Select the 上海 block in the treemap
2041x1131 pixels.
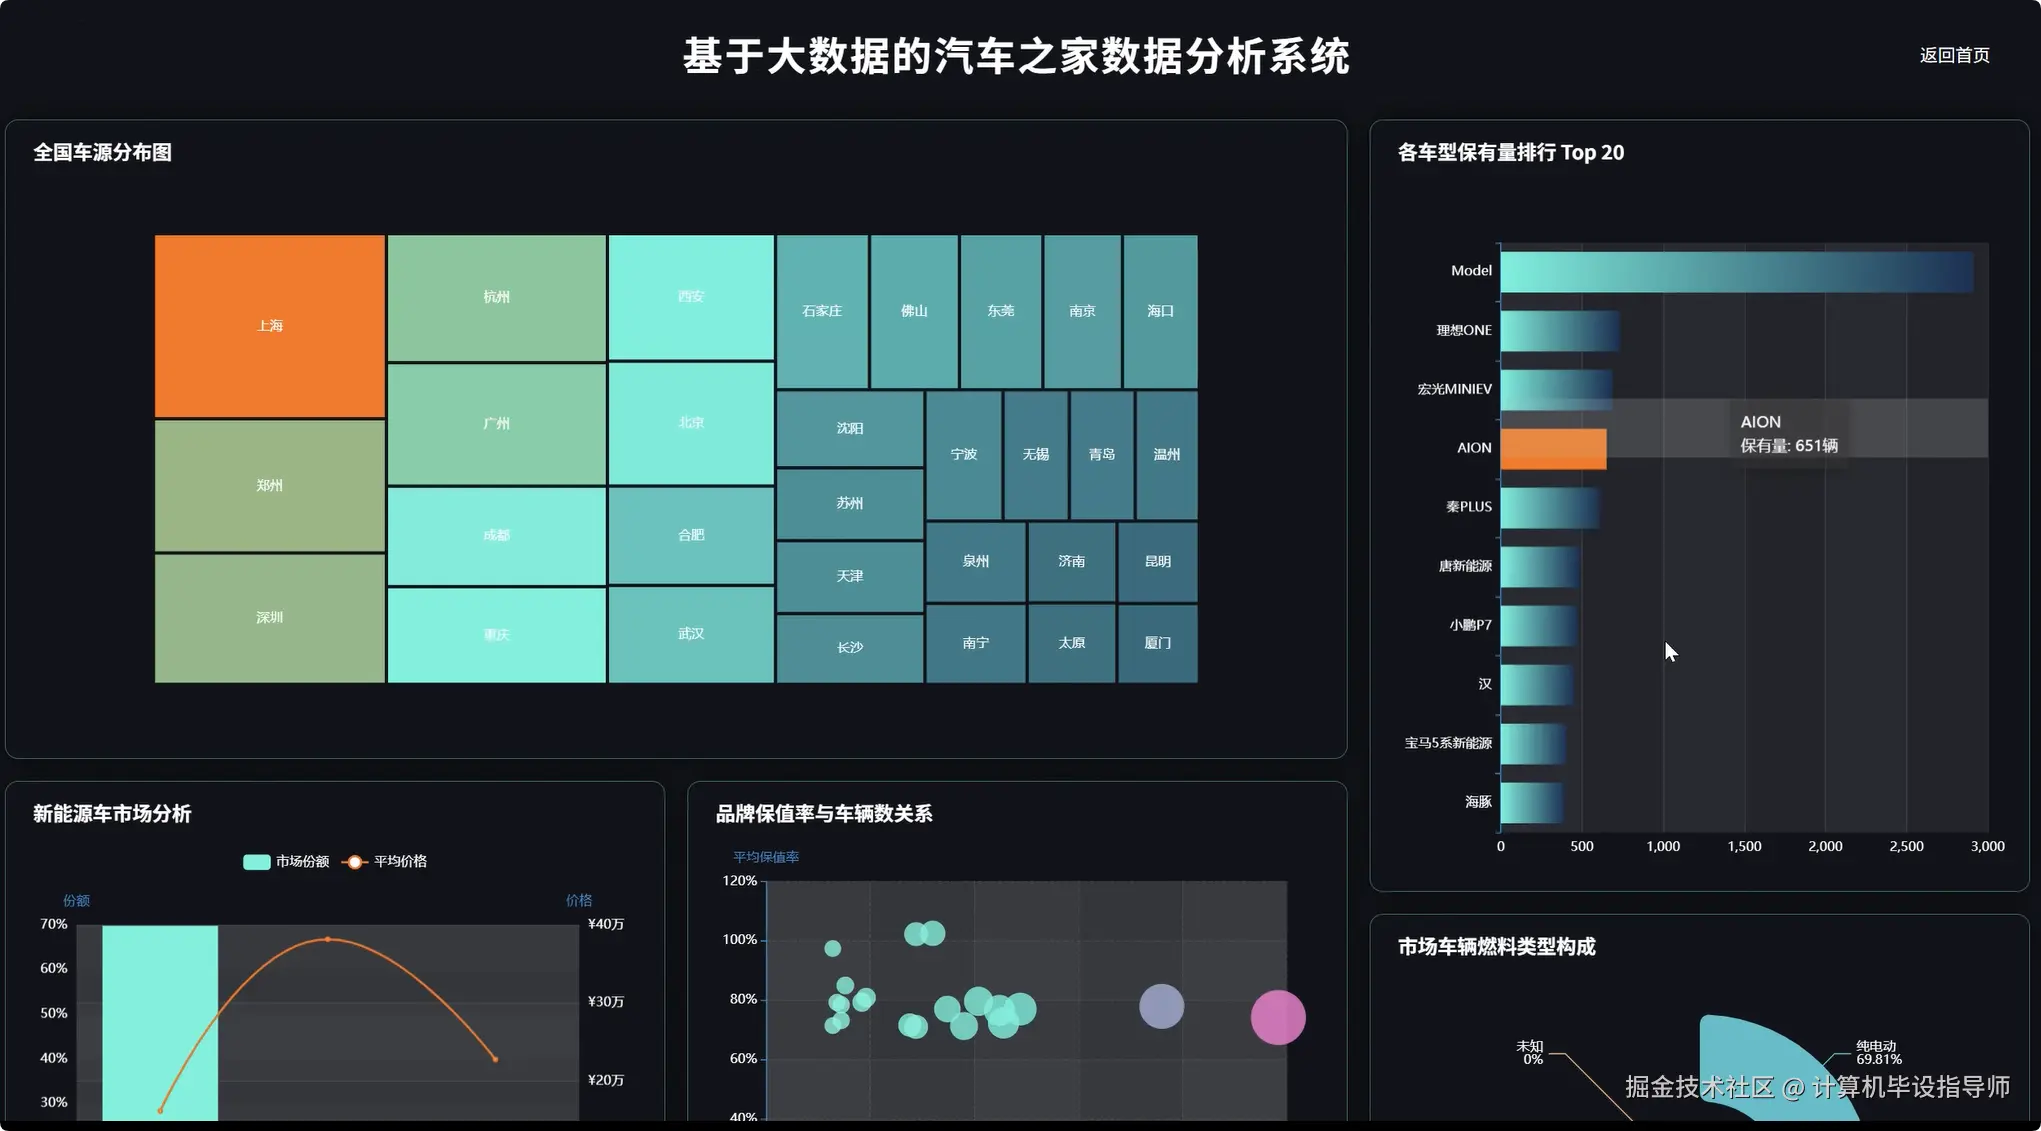click(x=269, y=324)
